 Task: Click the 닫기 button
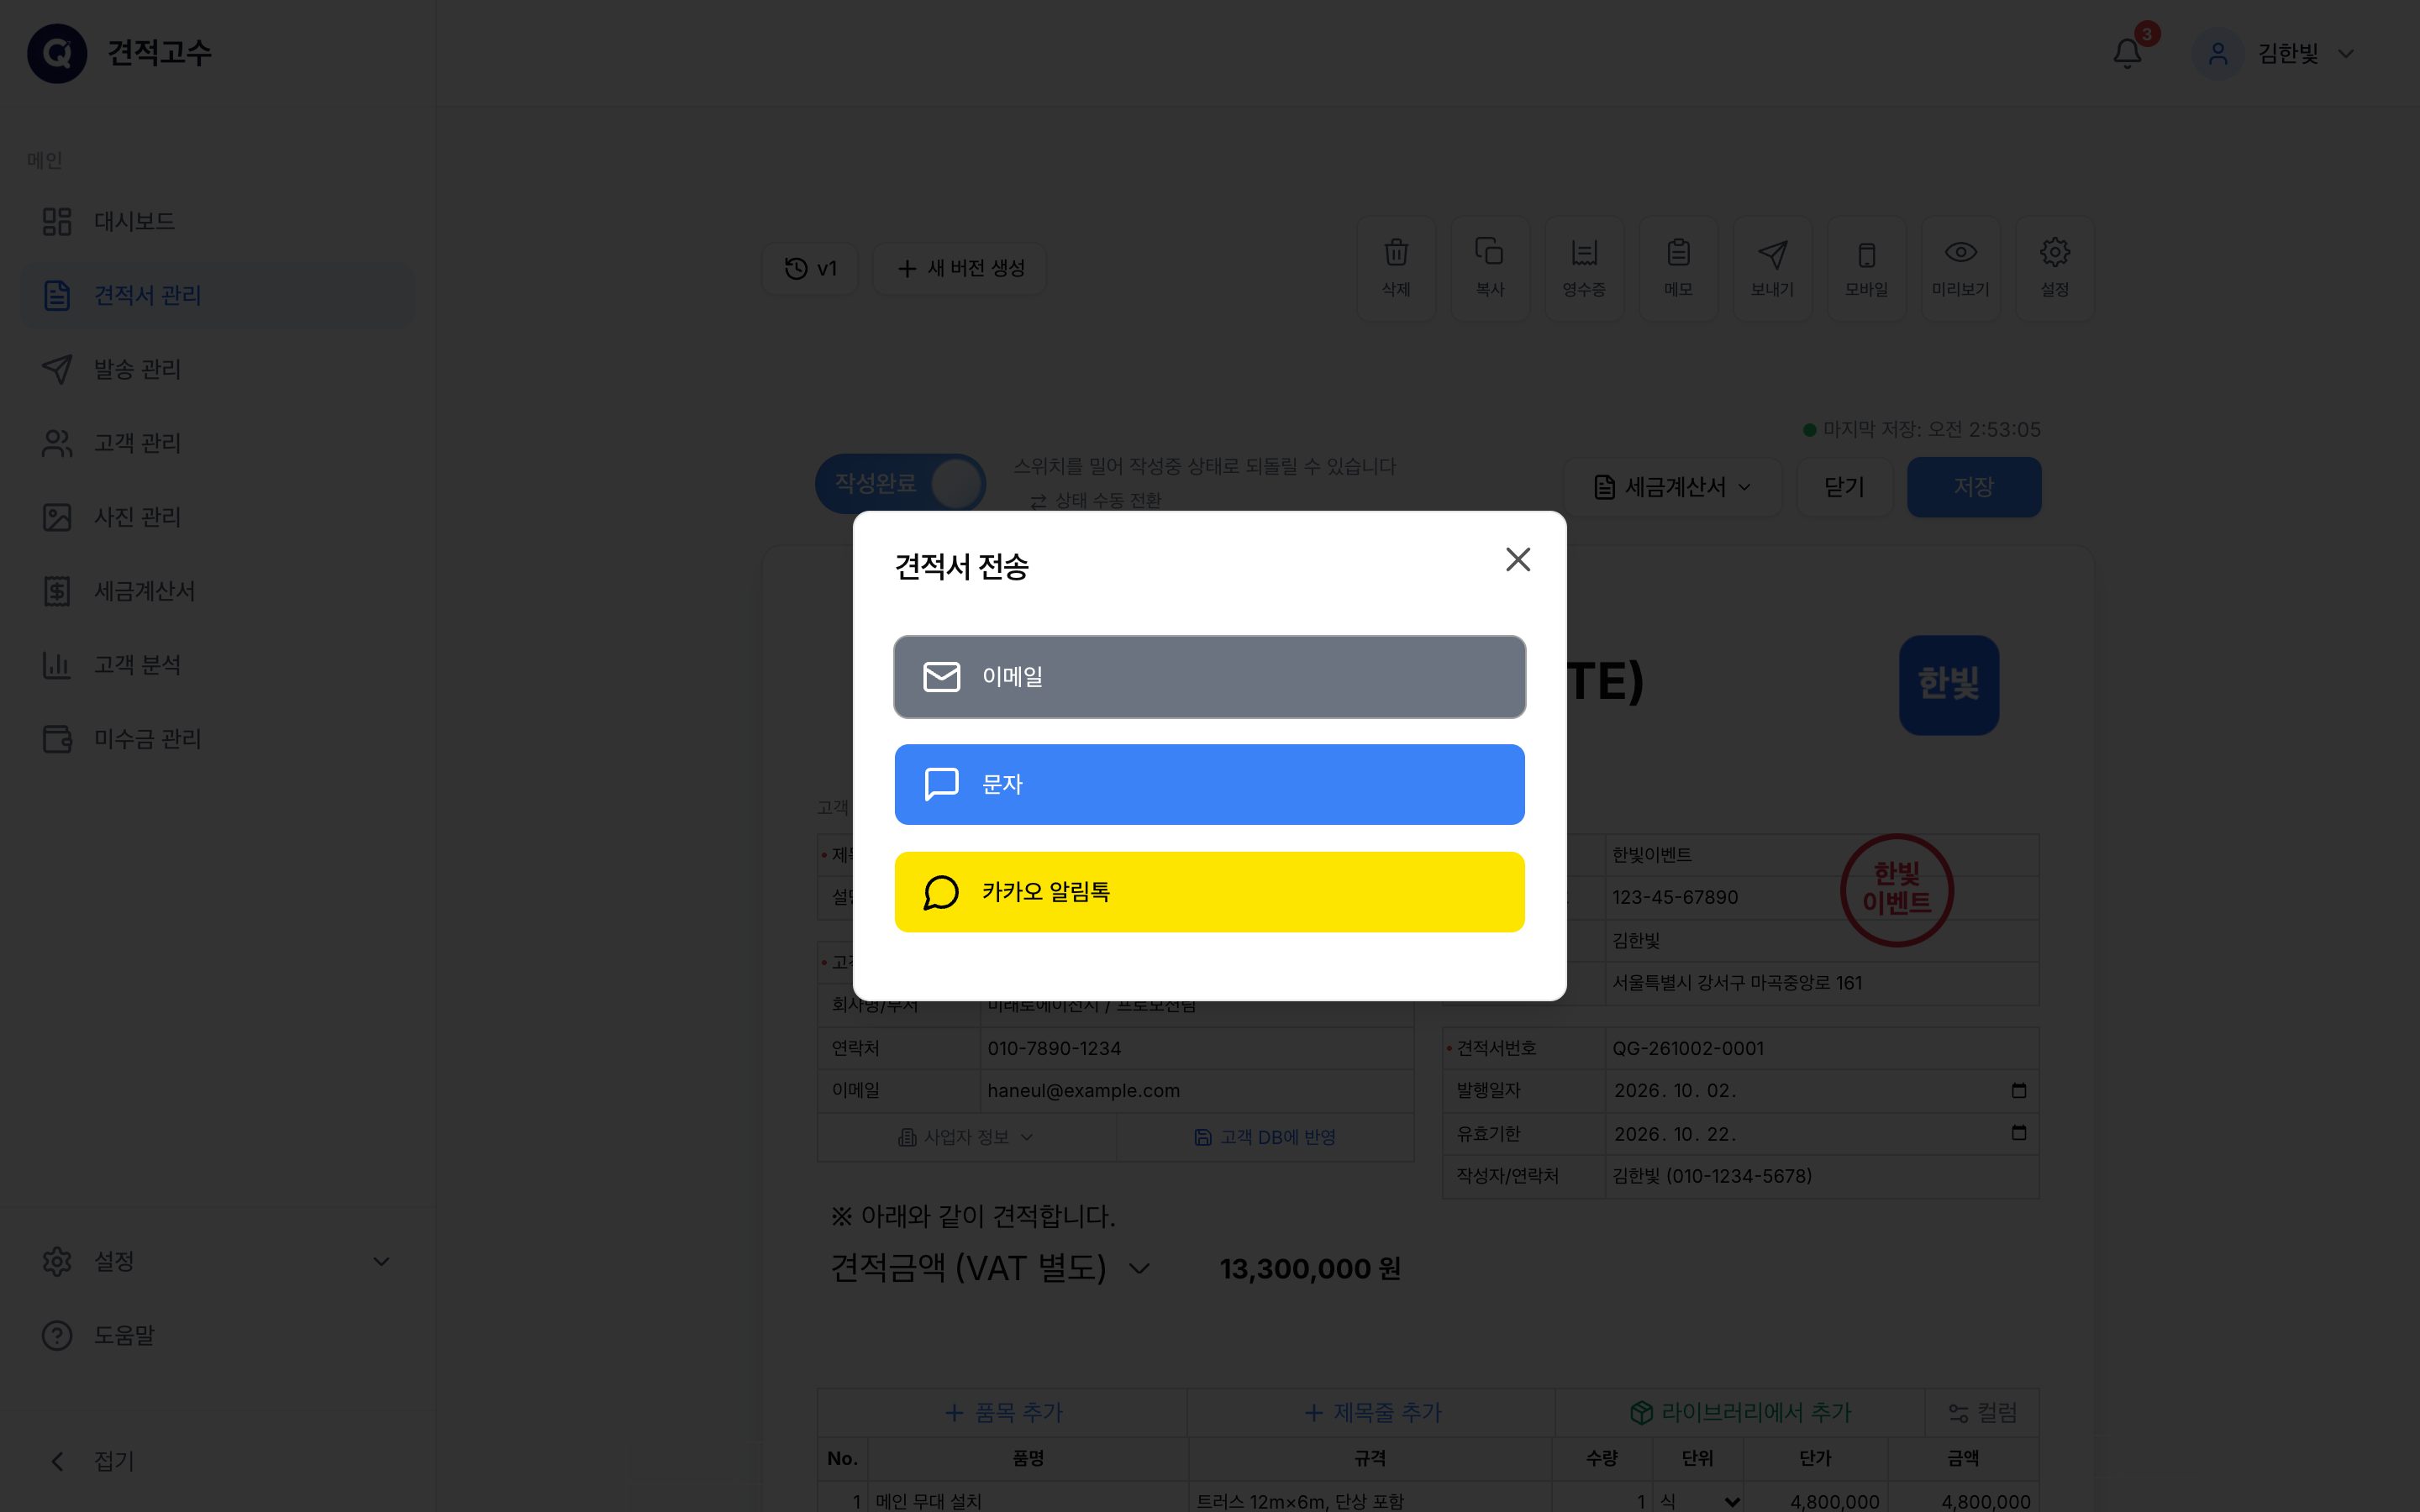click(1844, 487)
